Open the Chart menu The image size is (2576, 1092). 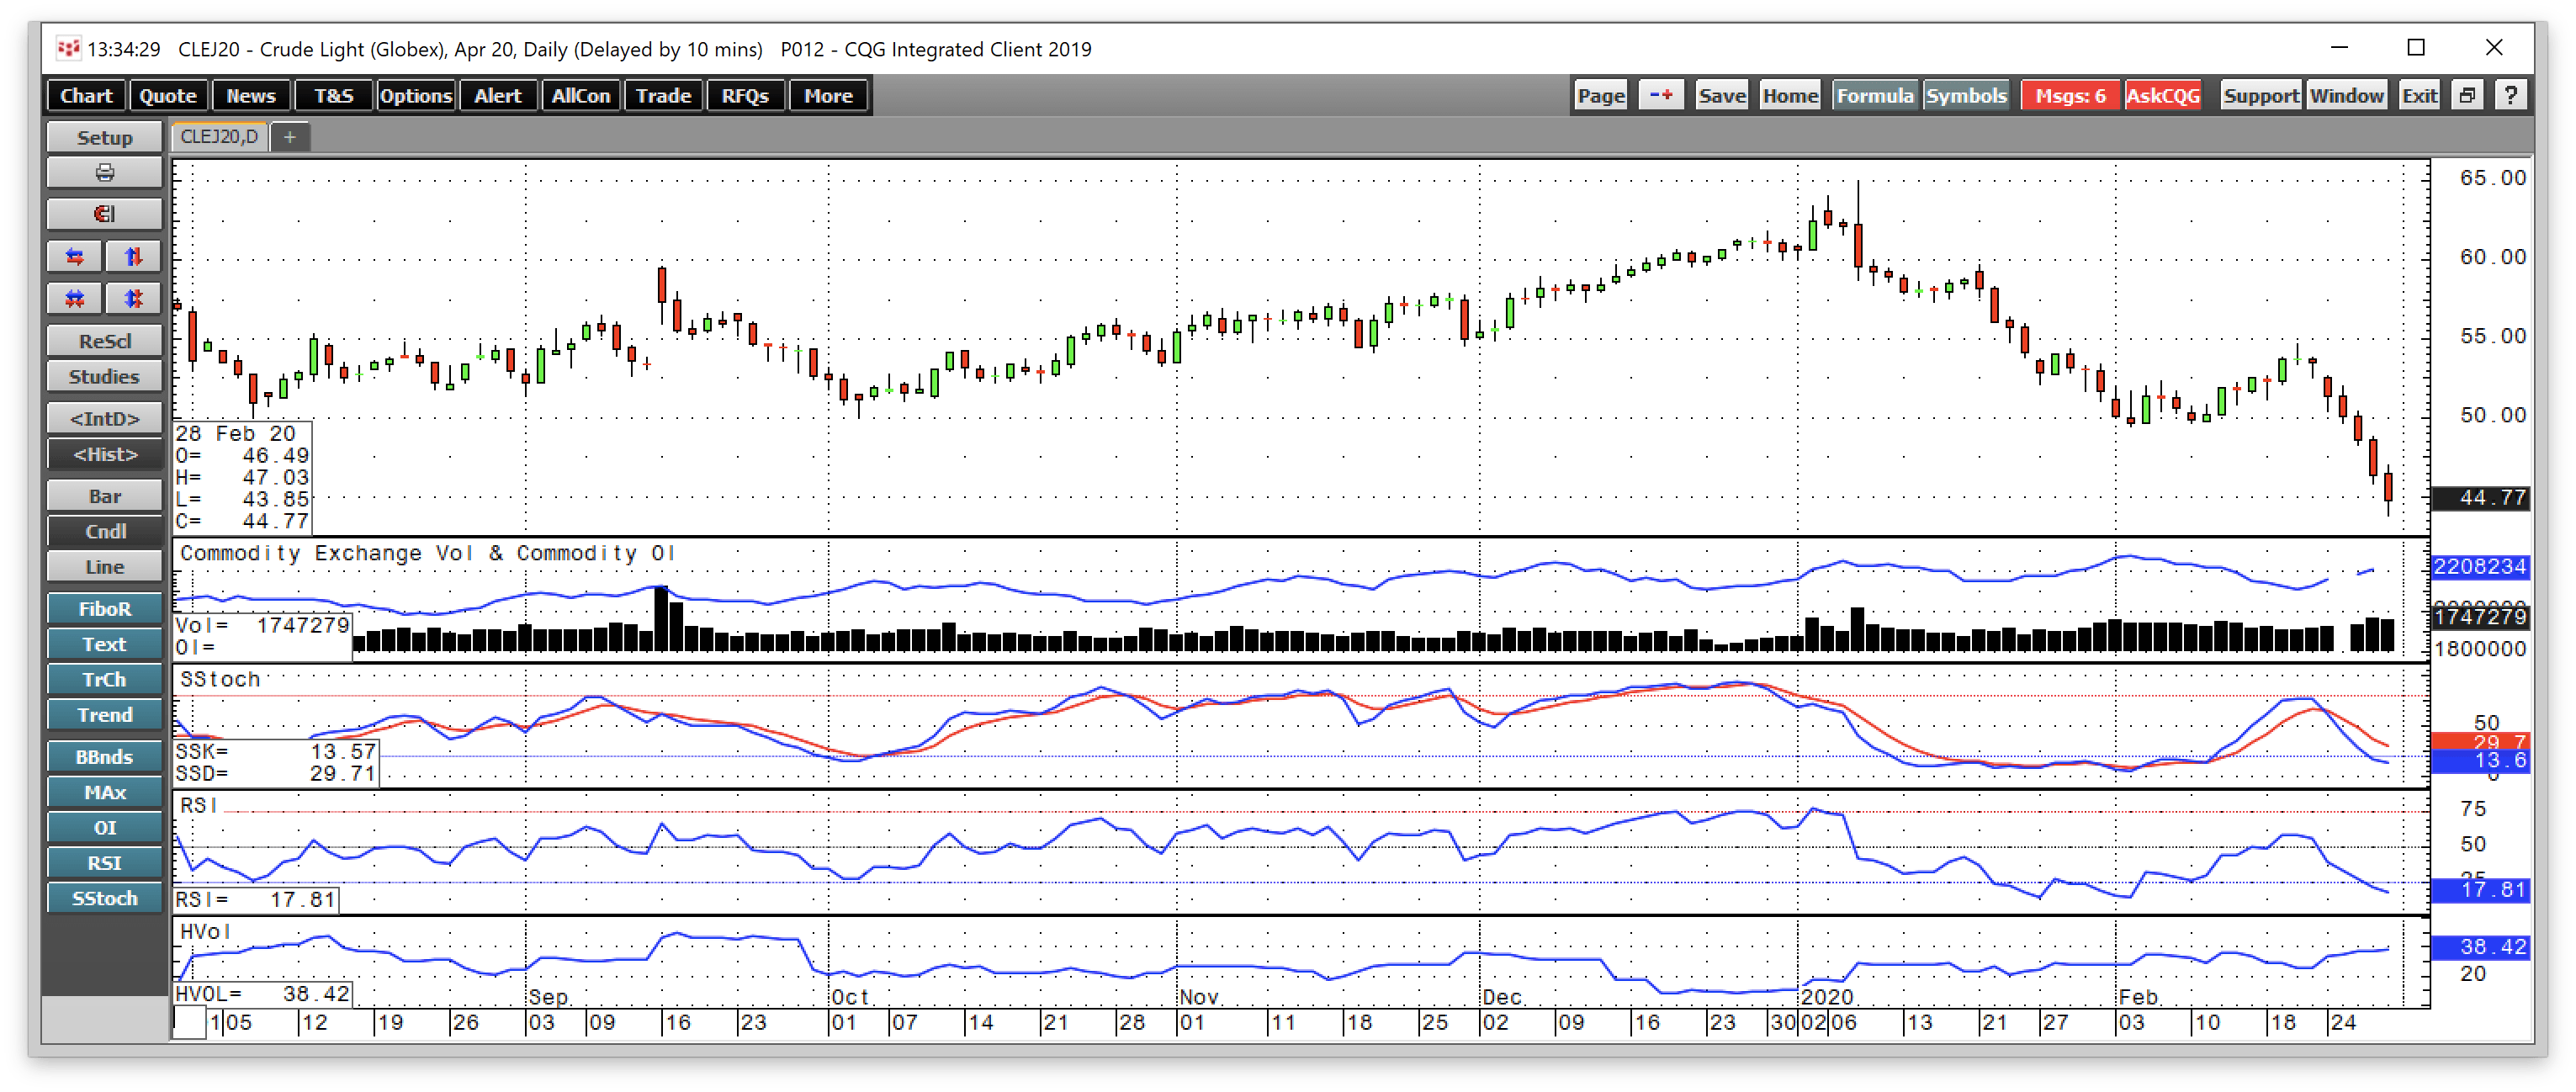click(86, 96)
